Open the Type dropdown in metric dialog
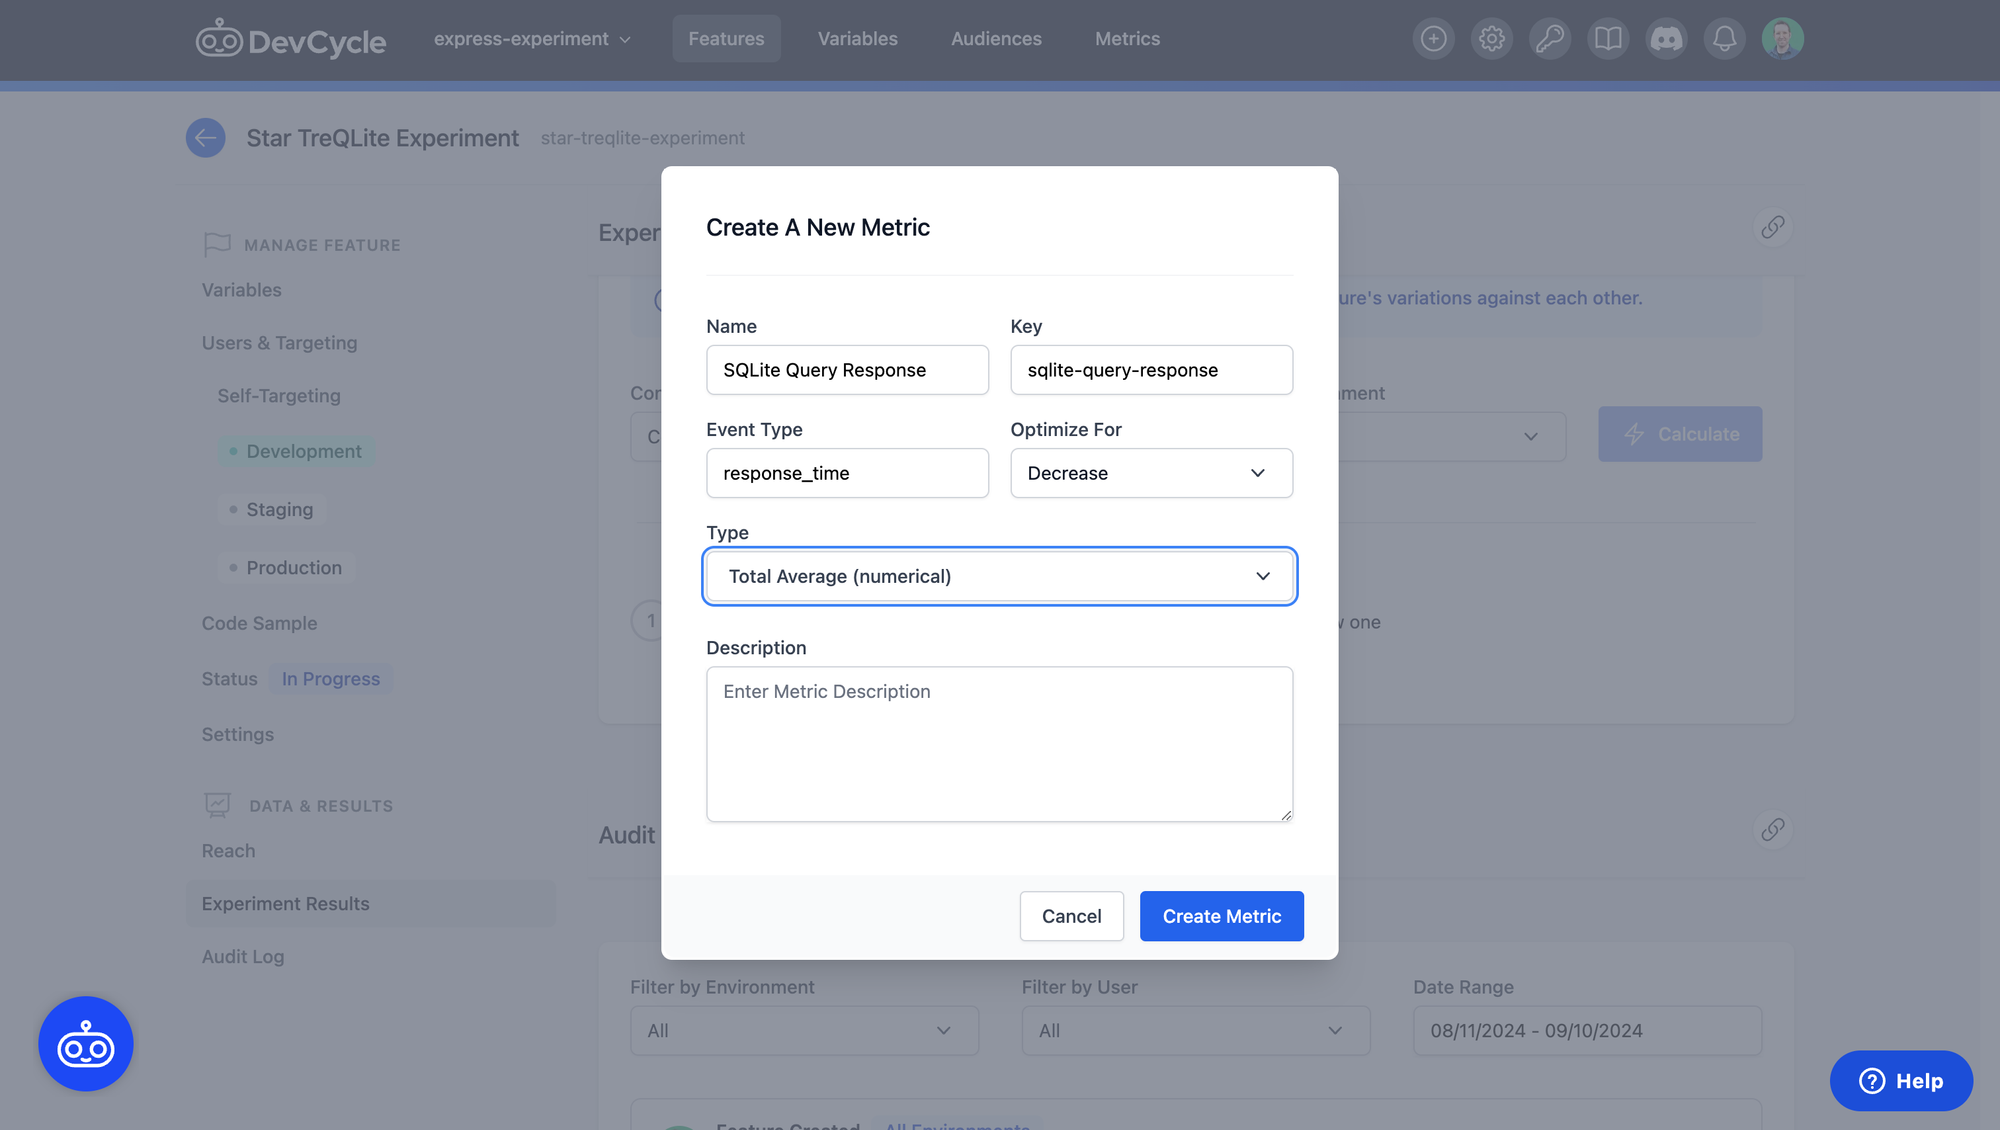The width and height of the screenshot is (2000, 1130). (x=999, y=576)
